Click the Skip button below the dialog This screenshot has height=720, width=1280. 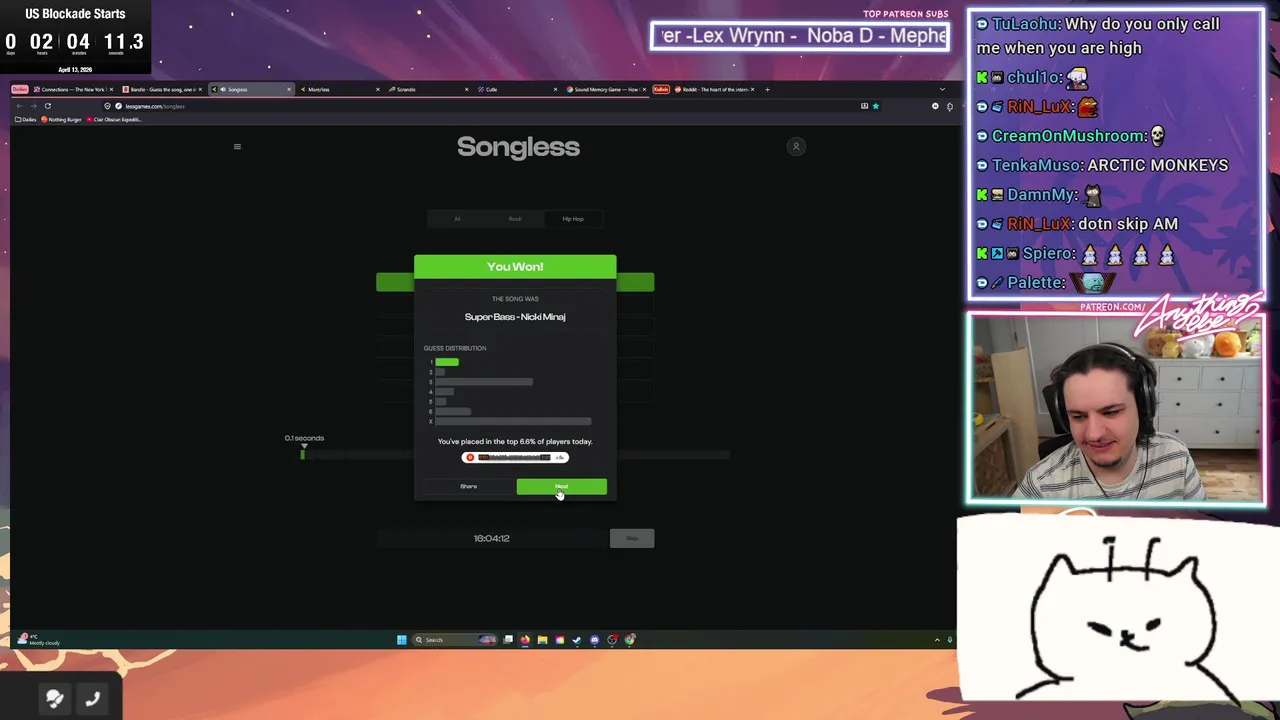point(632,538)
